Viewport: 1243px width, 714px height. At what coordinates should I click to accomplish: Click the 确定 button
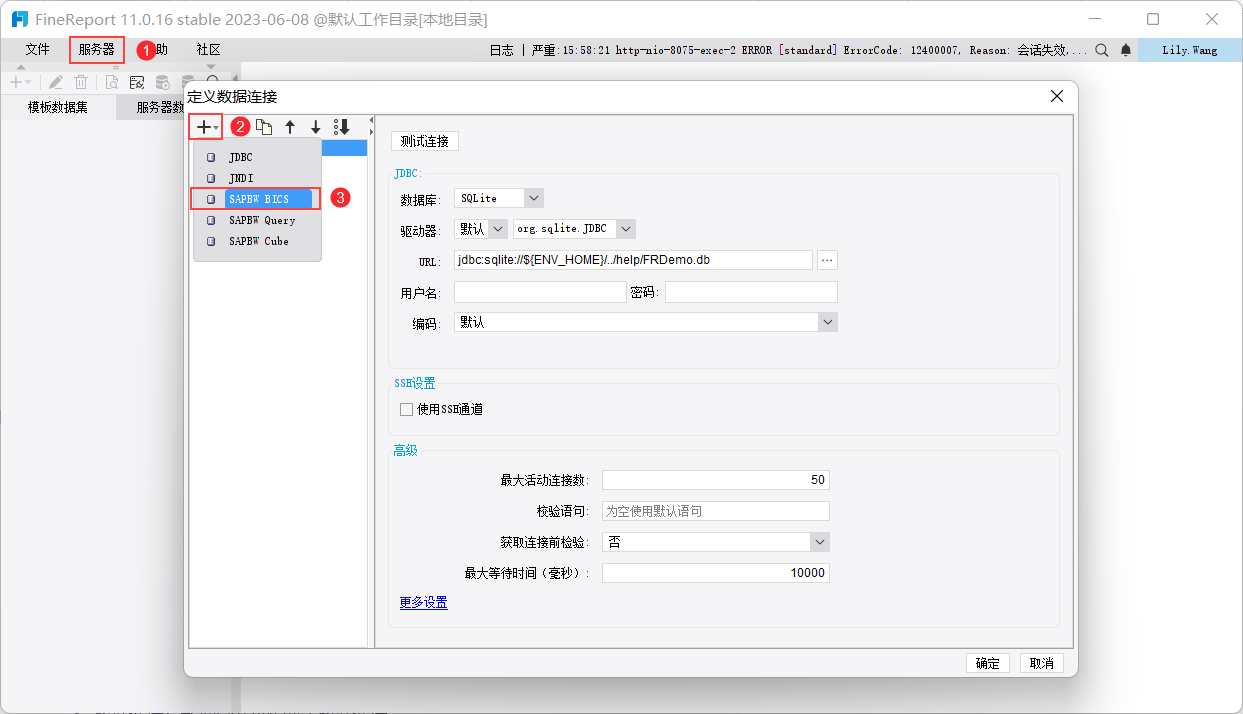[988, 663]
